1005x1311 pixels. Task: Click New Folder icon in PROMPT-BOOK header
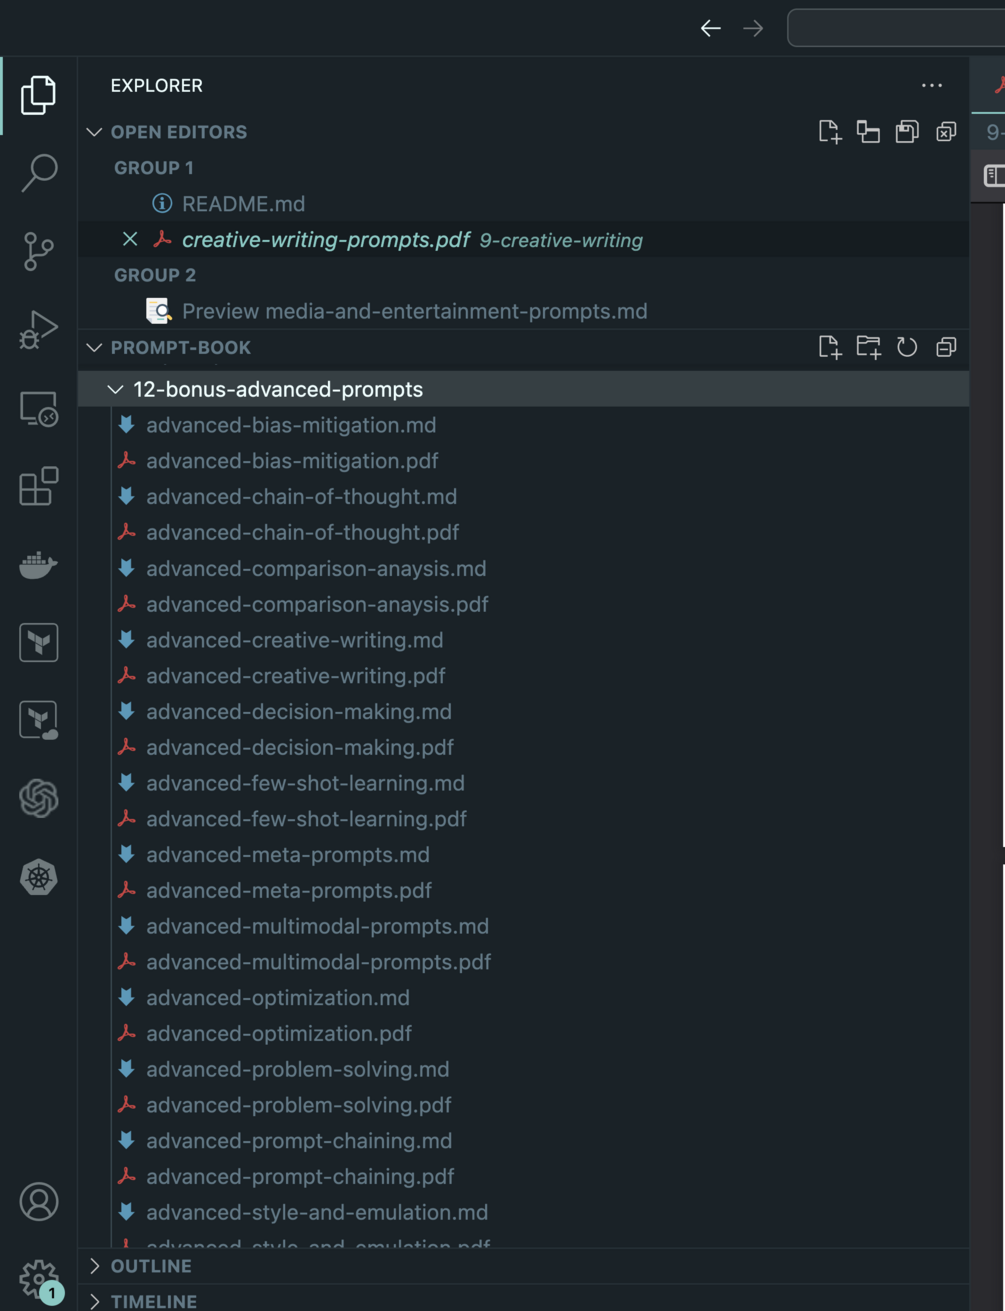click(868, 347)
